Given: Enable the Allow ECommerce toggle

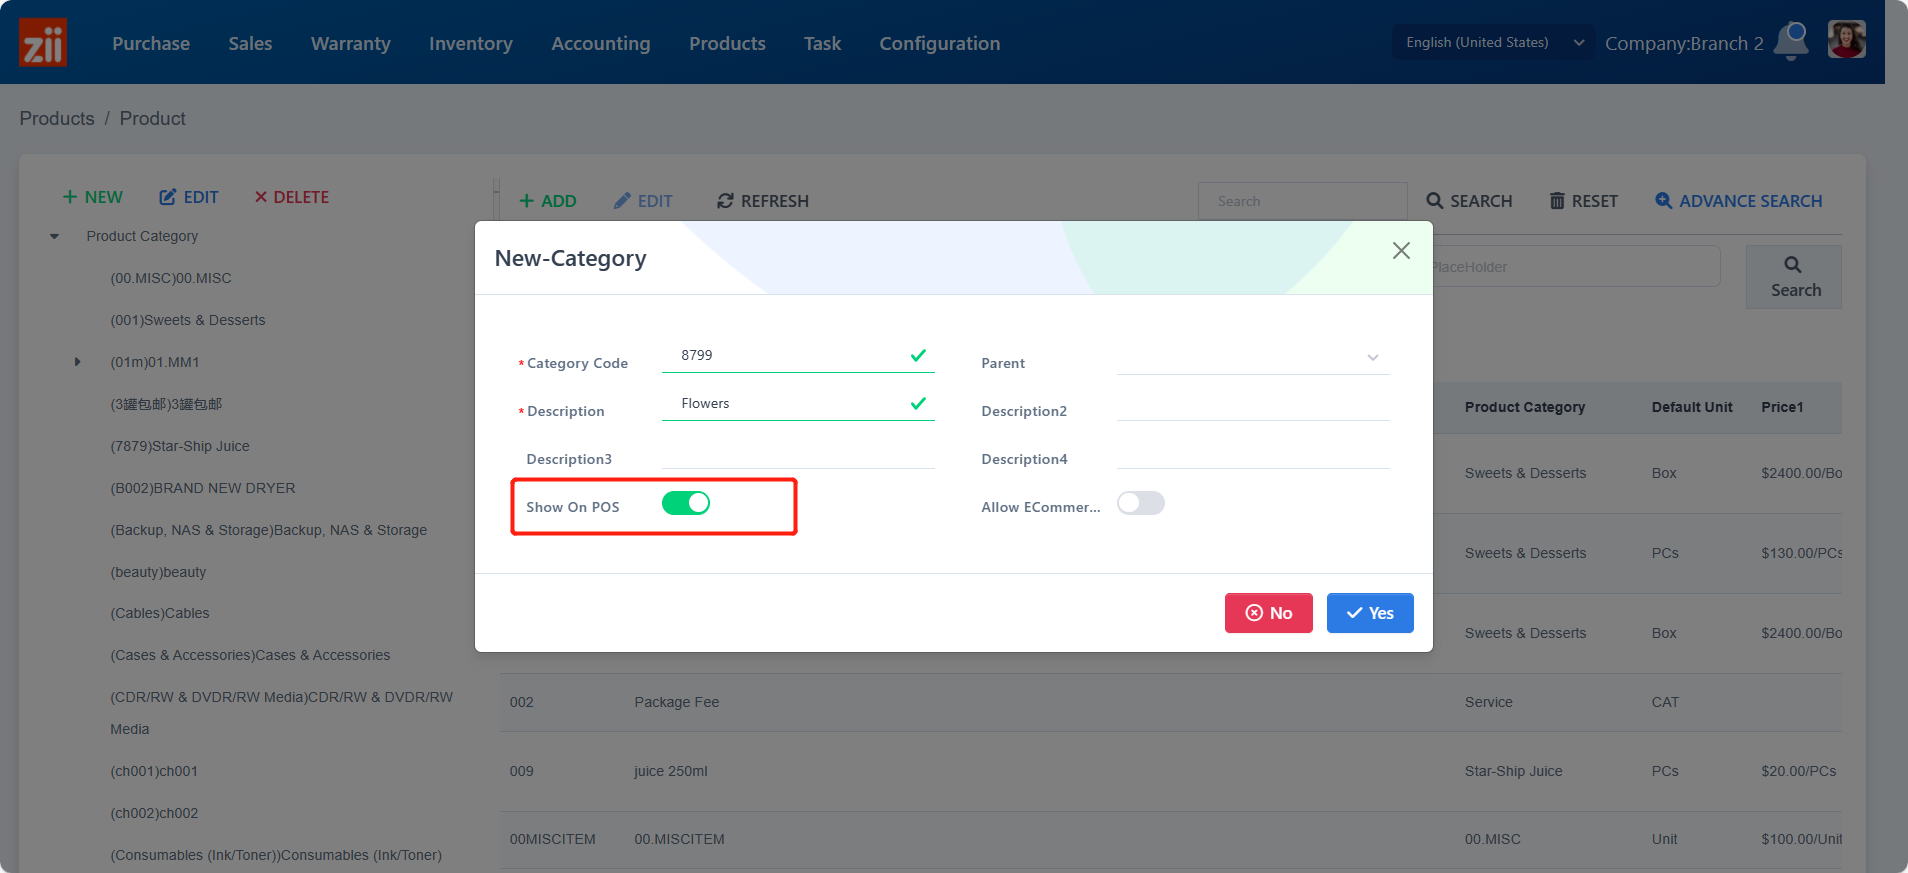Looking at the screenshot, I should click(x=1140, y=503).
